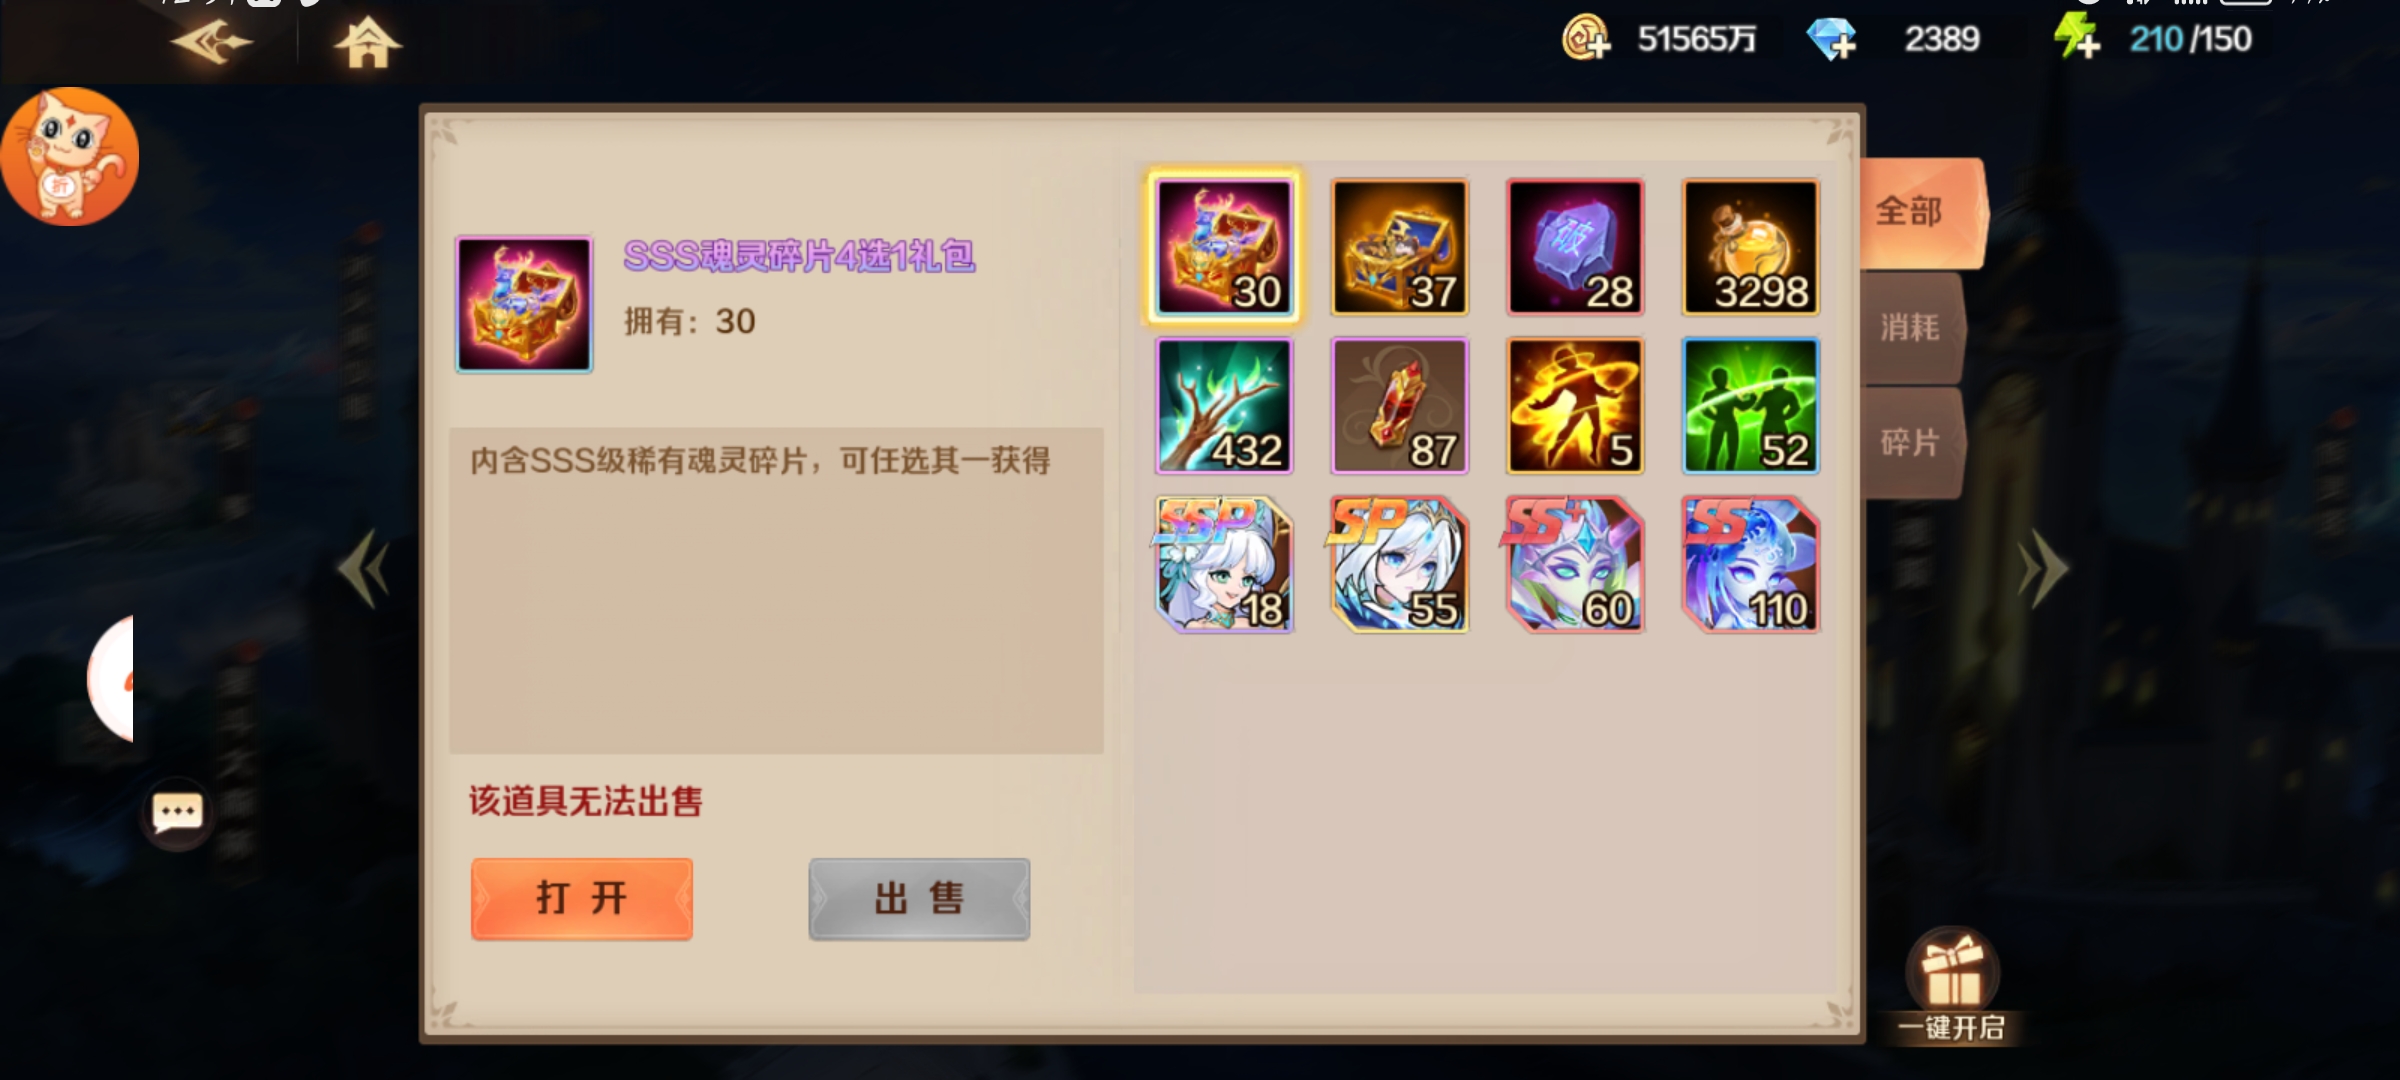Click the grey 出售 button
Viewport: 2400px width, 1080px height.
(919, 898)
